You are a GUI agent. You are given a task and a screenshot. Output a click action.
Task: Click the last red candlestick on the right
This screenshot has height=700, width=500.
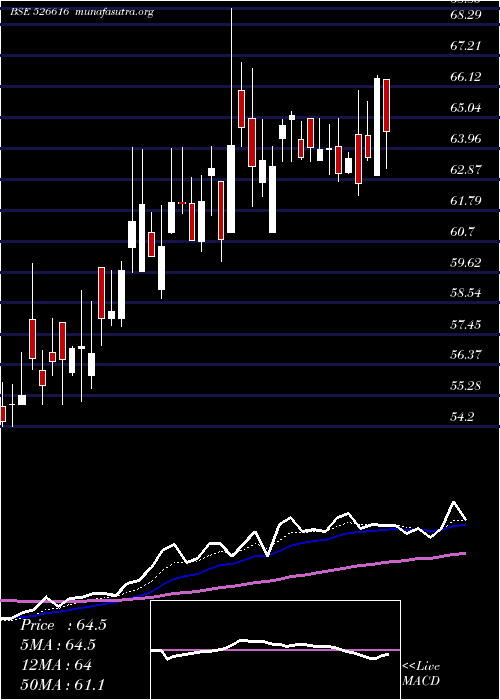(387, 105)
